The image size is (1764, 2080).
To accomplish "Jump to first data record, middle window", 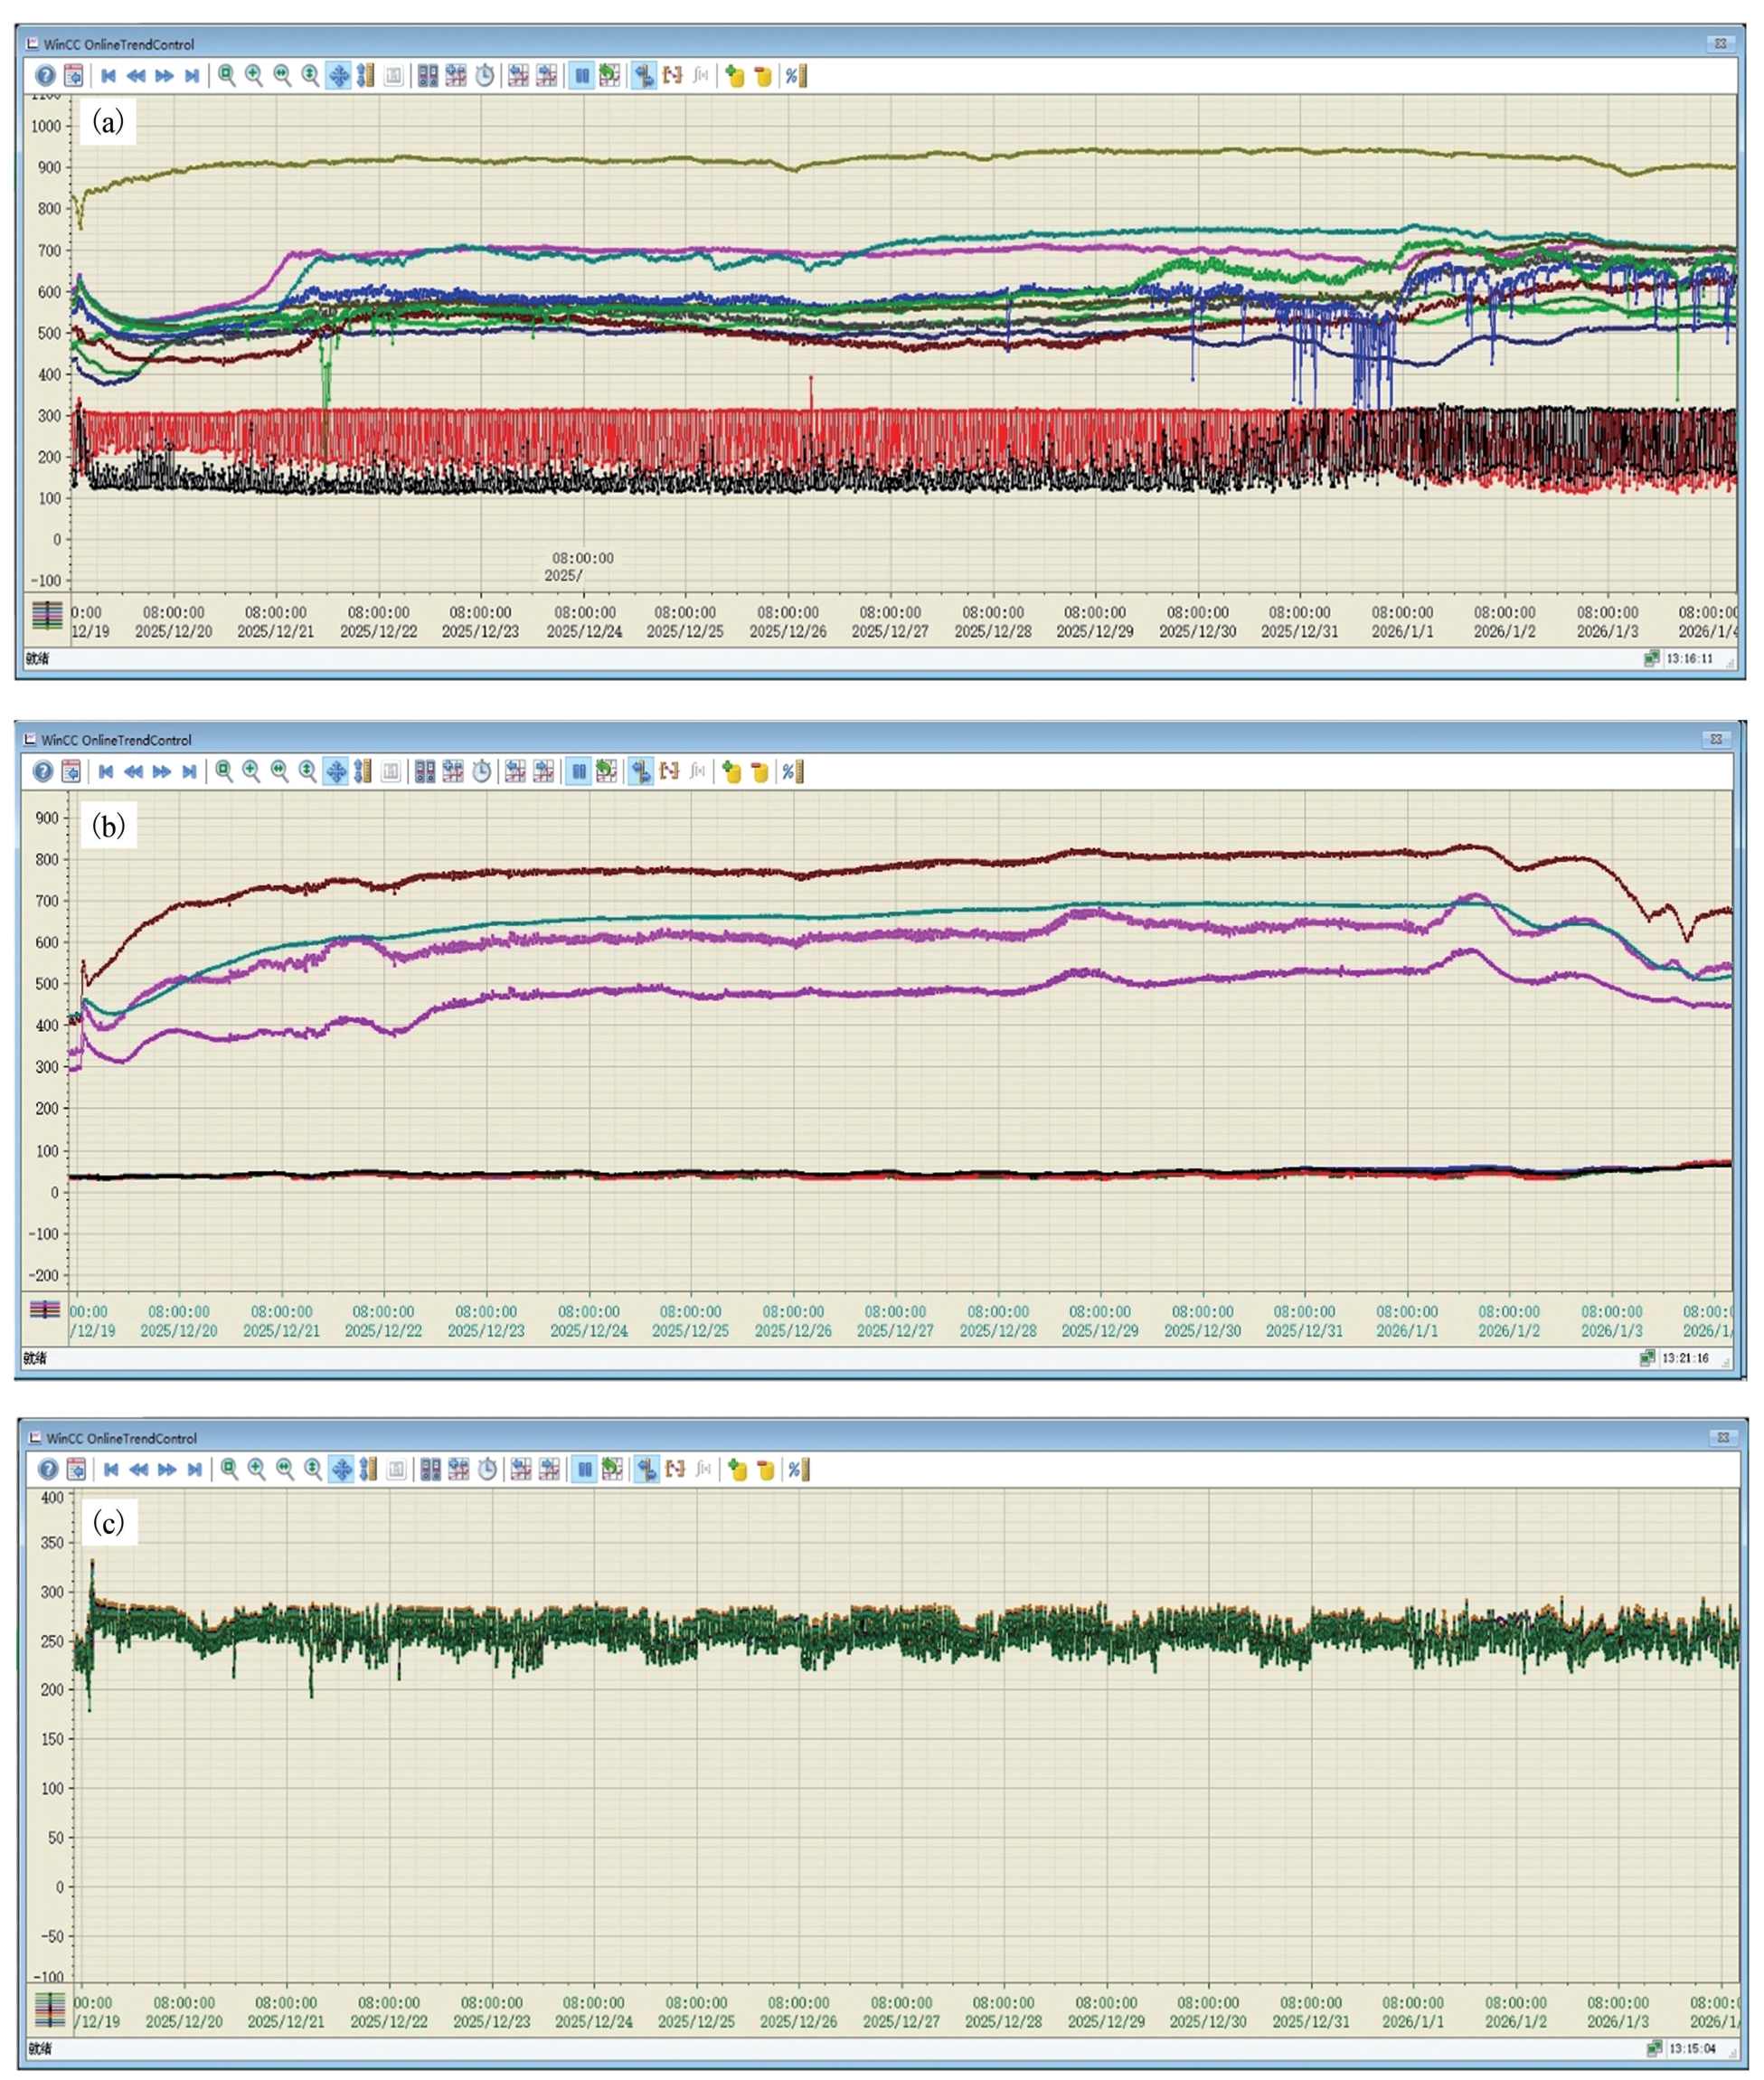I will (x=106, y=772).
